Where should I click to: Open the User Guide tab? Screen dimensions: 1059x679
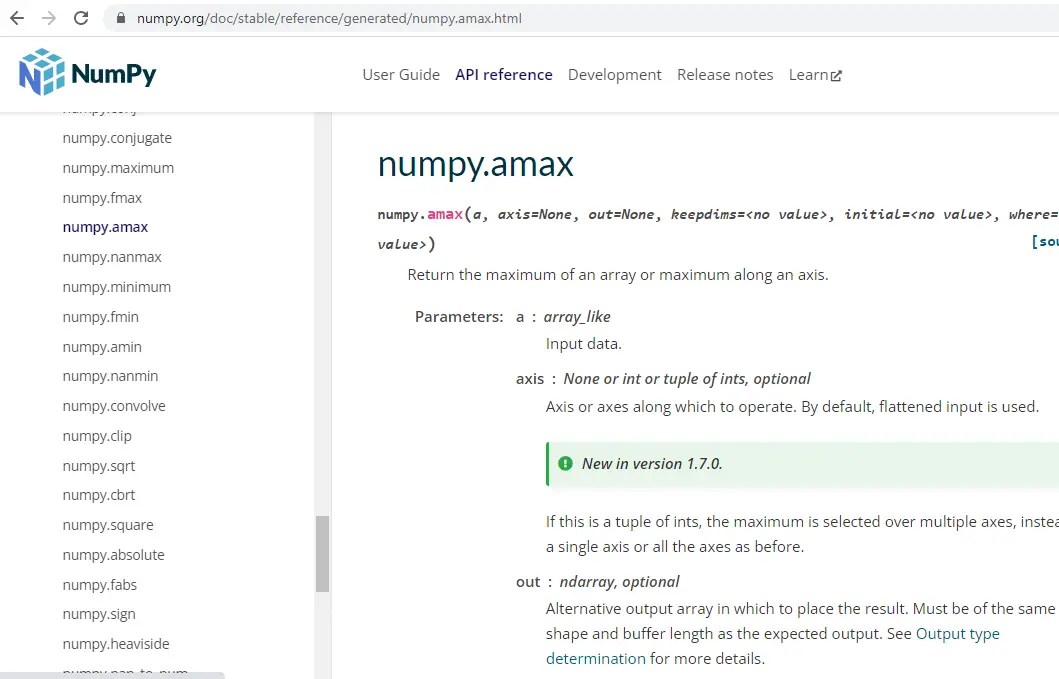tap(401, 75)
